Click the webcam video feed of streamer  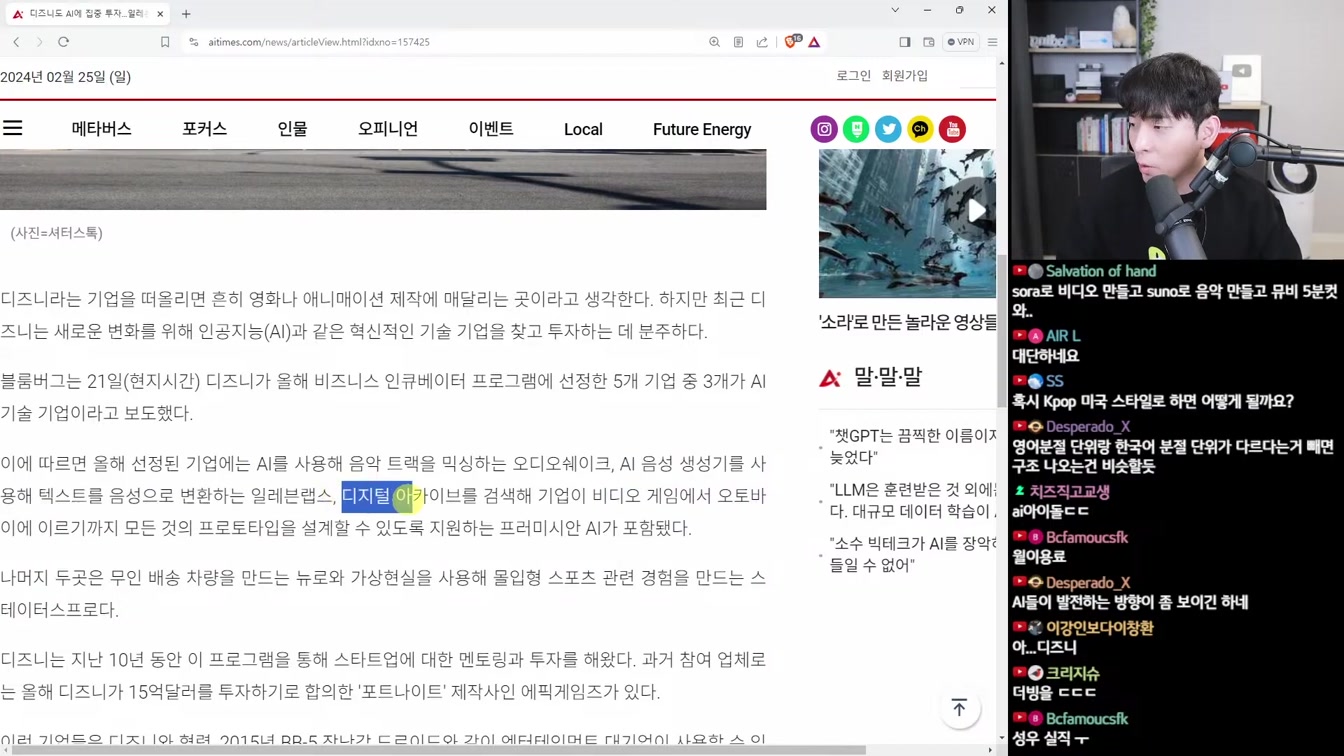[1176, 130]
